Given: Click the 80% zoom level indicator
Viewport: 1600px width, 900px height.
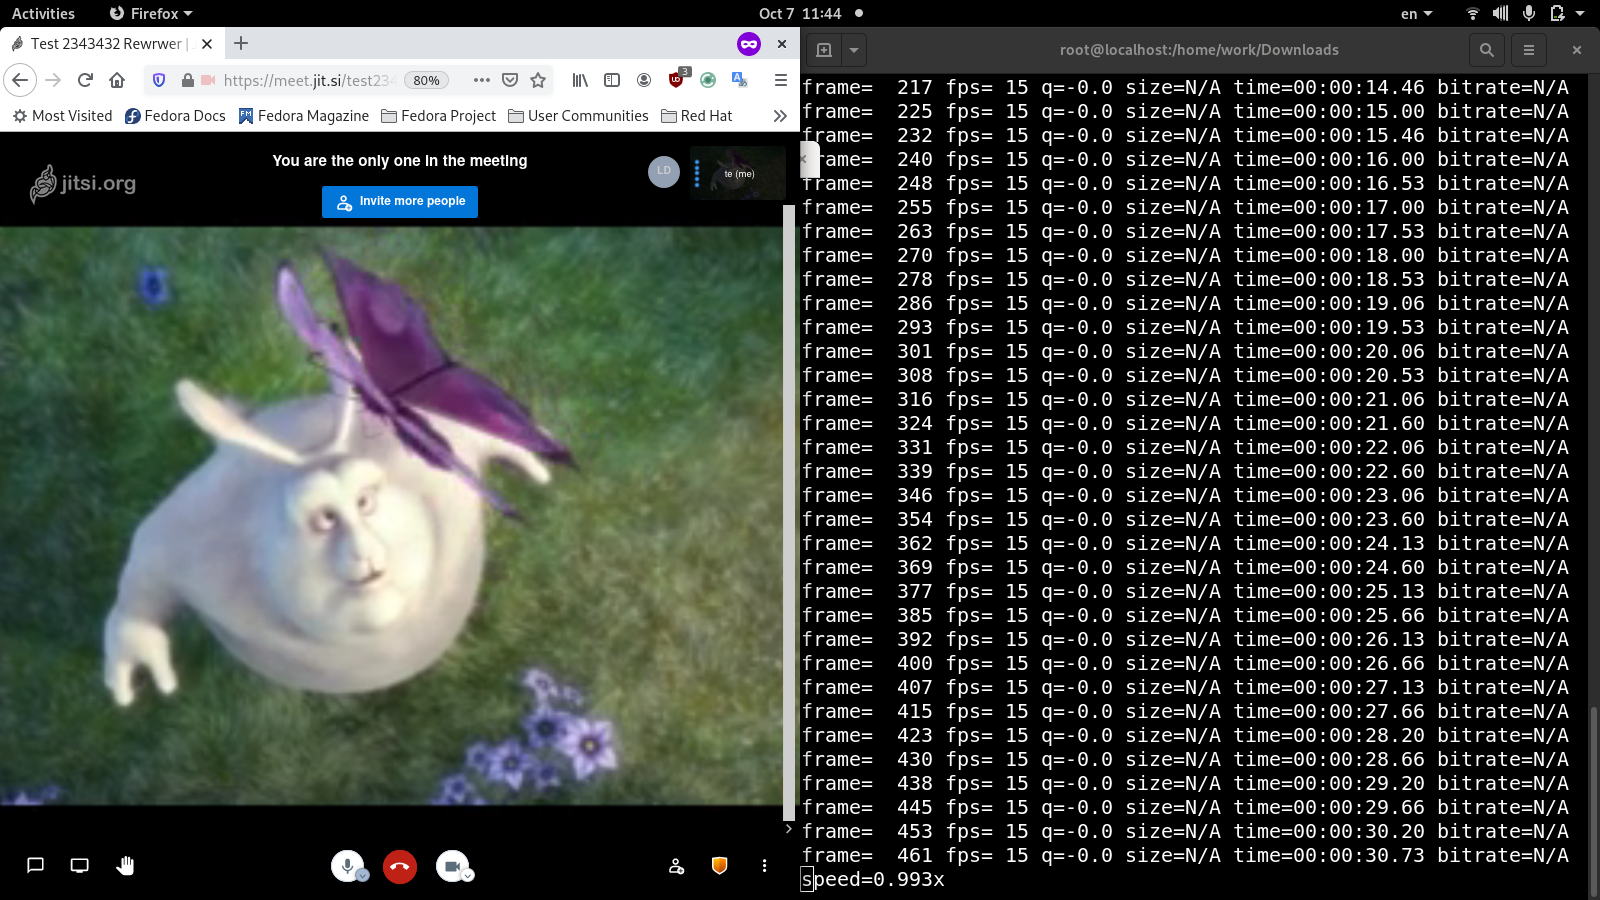Looking at the screenshot, I should [426, 80].
